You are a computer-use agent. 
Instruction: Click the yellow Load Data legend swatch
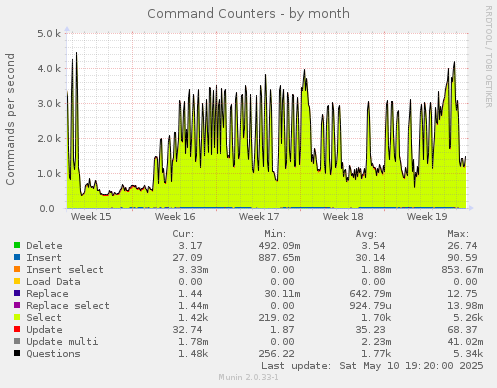point(17,281)
